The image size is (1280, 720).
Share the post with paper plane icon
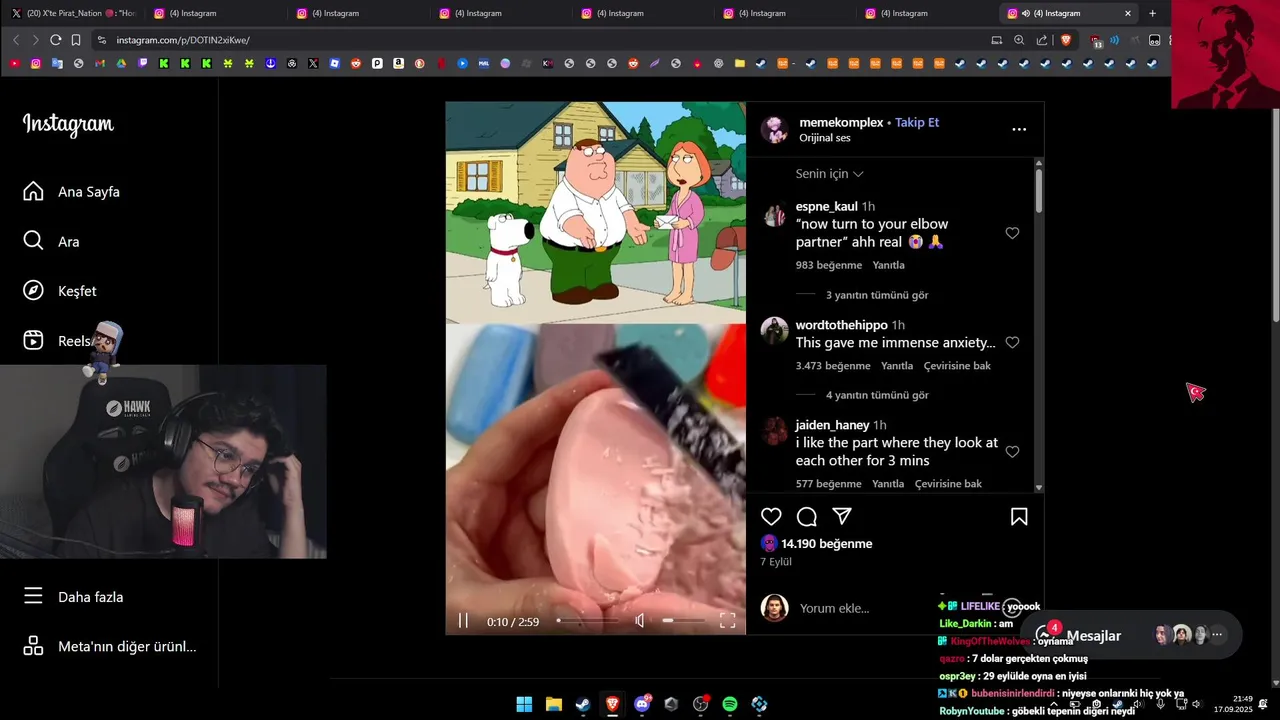coord(842,516)
